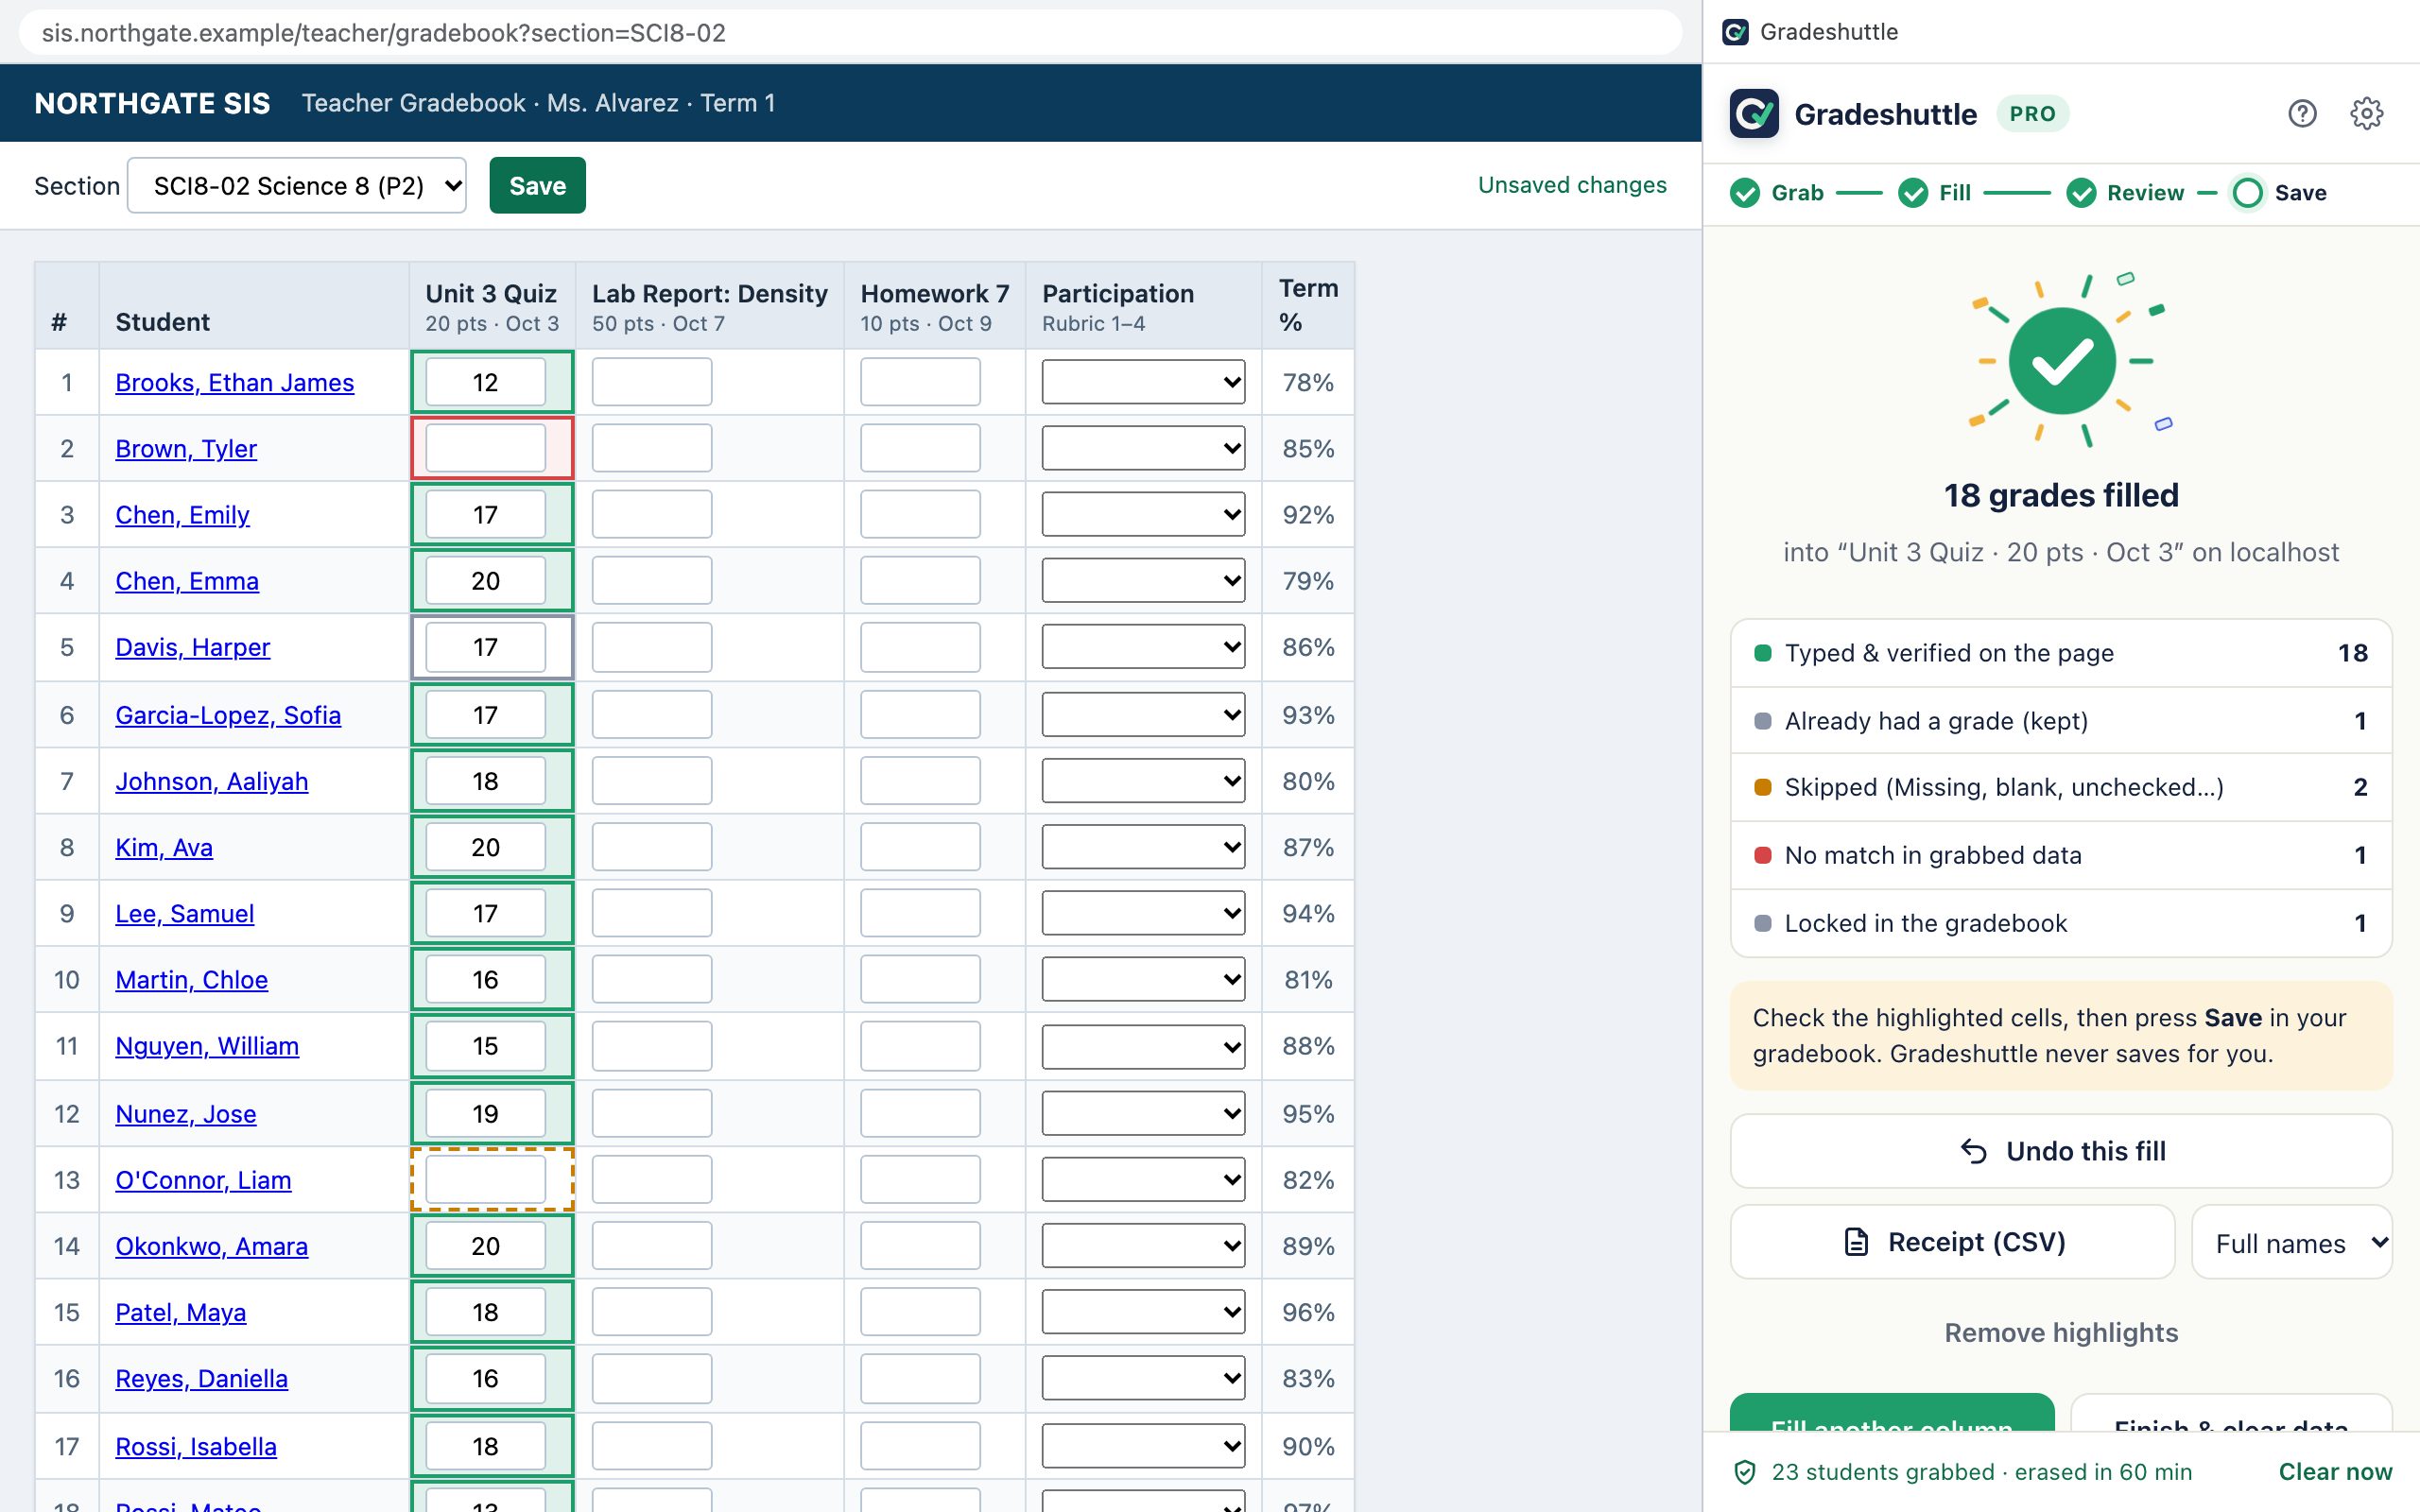Click Martin, Chloe's Unit 3 Quiz field
The height and width of the screenshot is (1512, 2420).
pyautogui.click(x=485, y=979)
